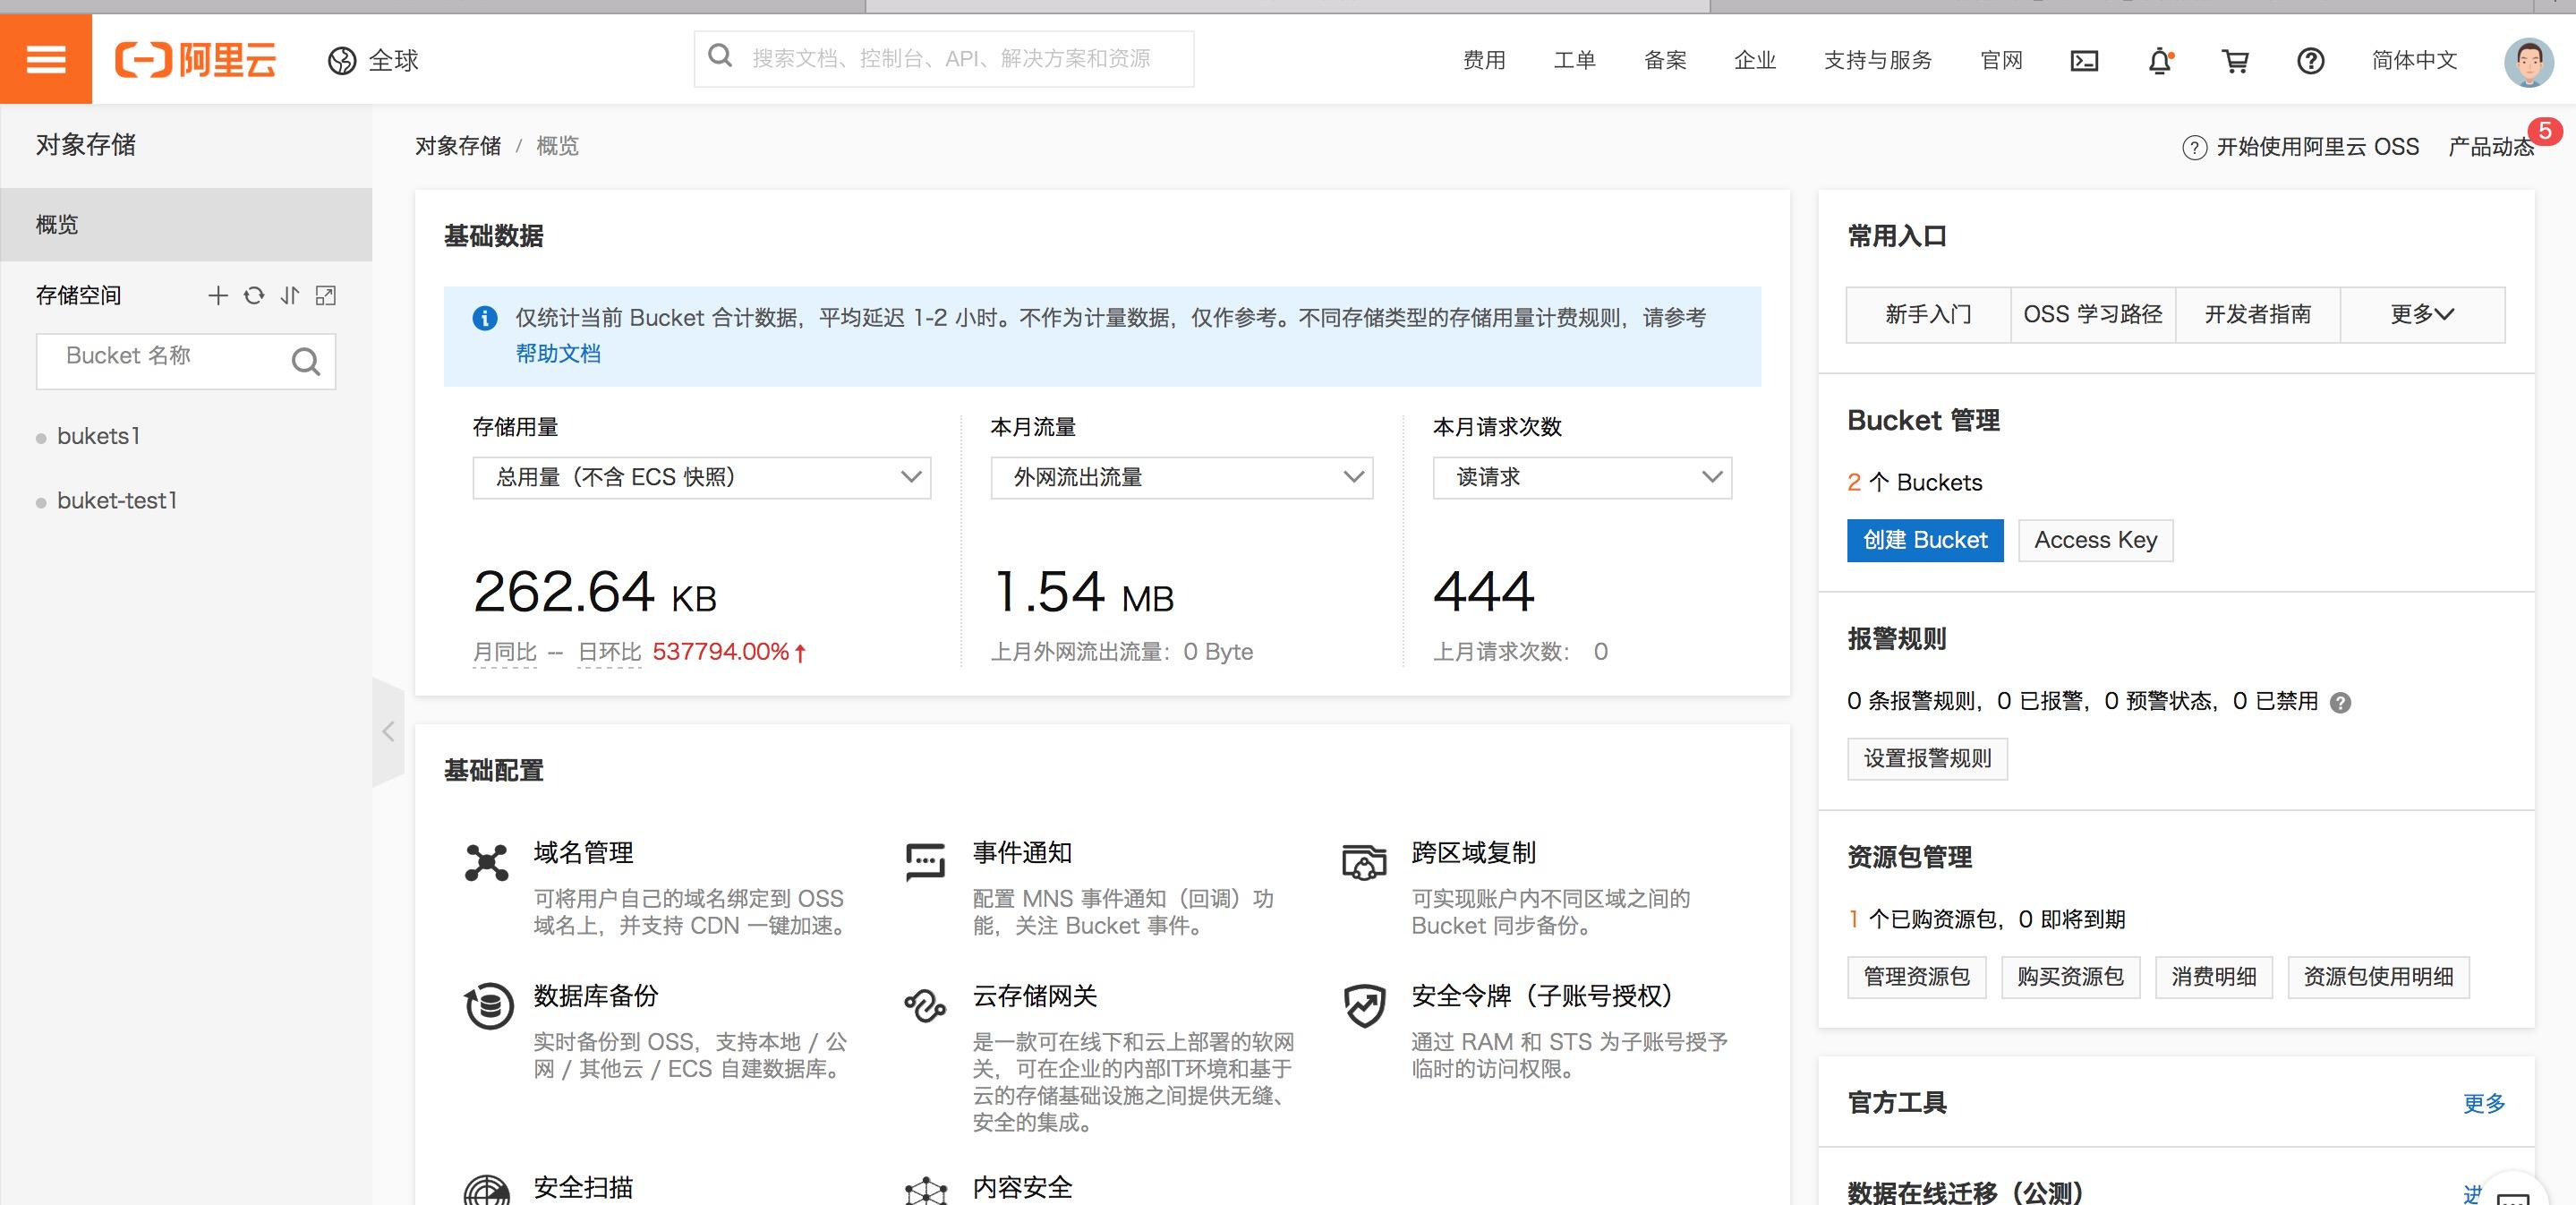Open the notification bell
This screenshot has width=2576, height=1205.
click(2160, 61)
